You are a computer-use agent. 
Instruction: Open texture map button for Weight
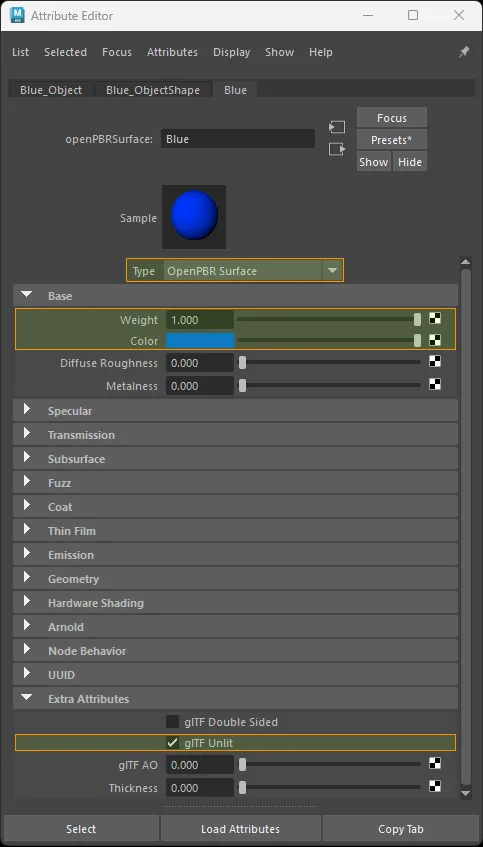pyautogui.click(x=434, y=319)
